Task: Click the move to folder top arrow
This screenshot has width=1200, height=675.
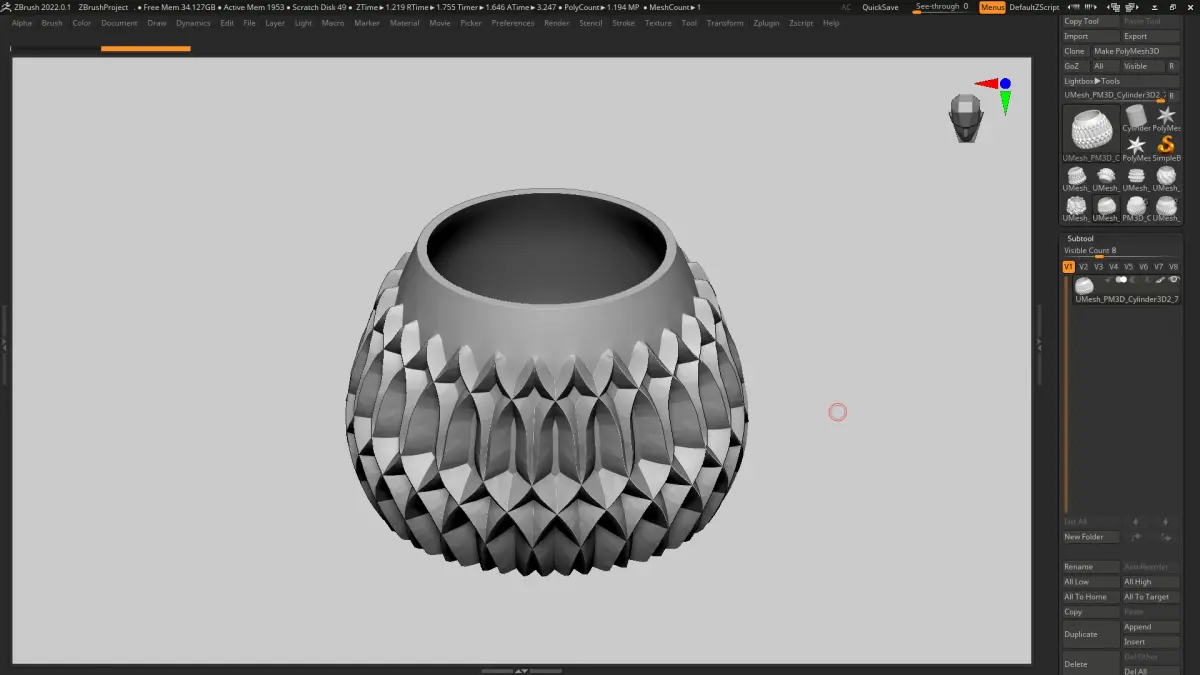Action: [x=1135, y=537]
